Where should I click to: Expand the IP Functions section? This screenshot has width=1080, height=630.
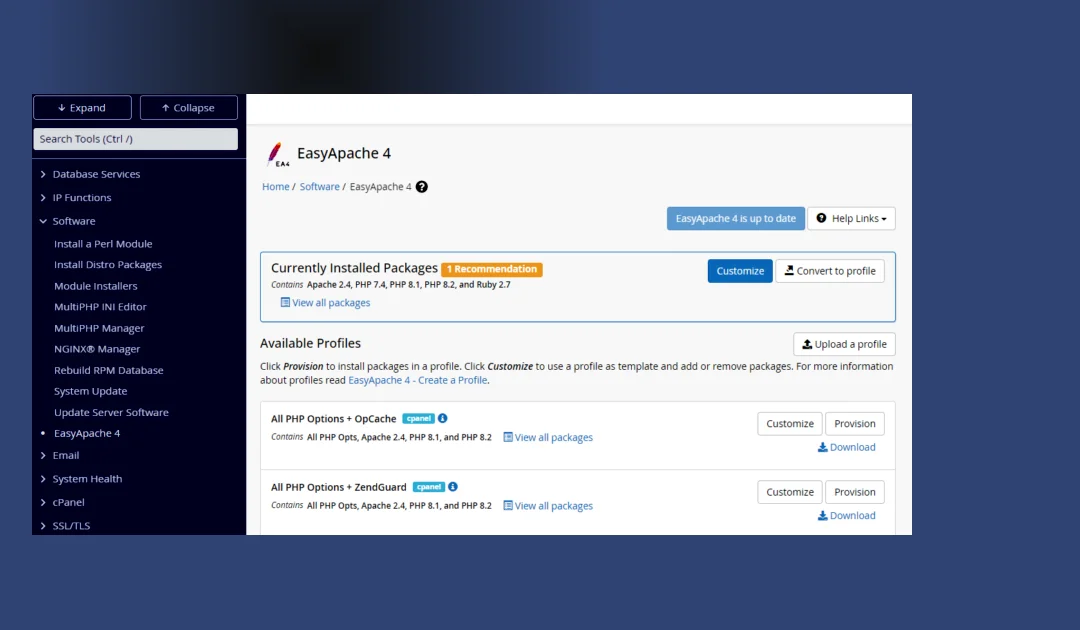pos(81,198)
